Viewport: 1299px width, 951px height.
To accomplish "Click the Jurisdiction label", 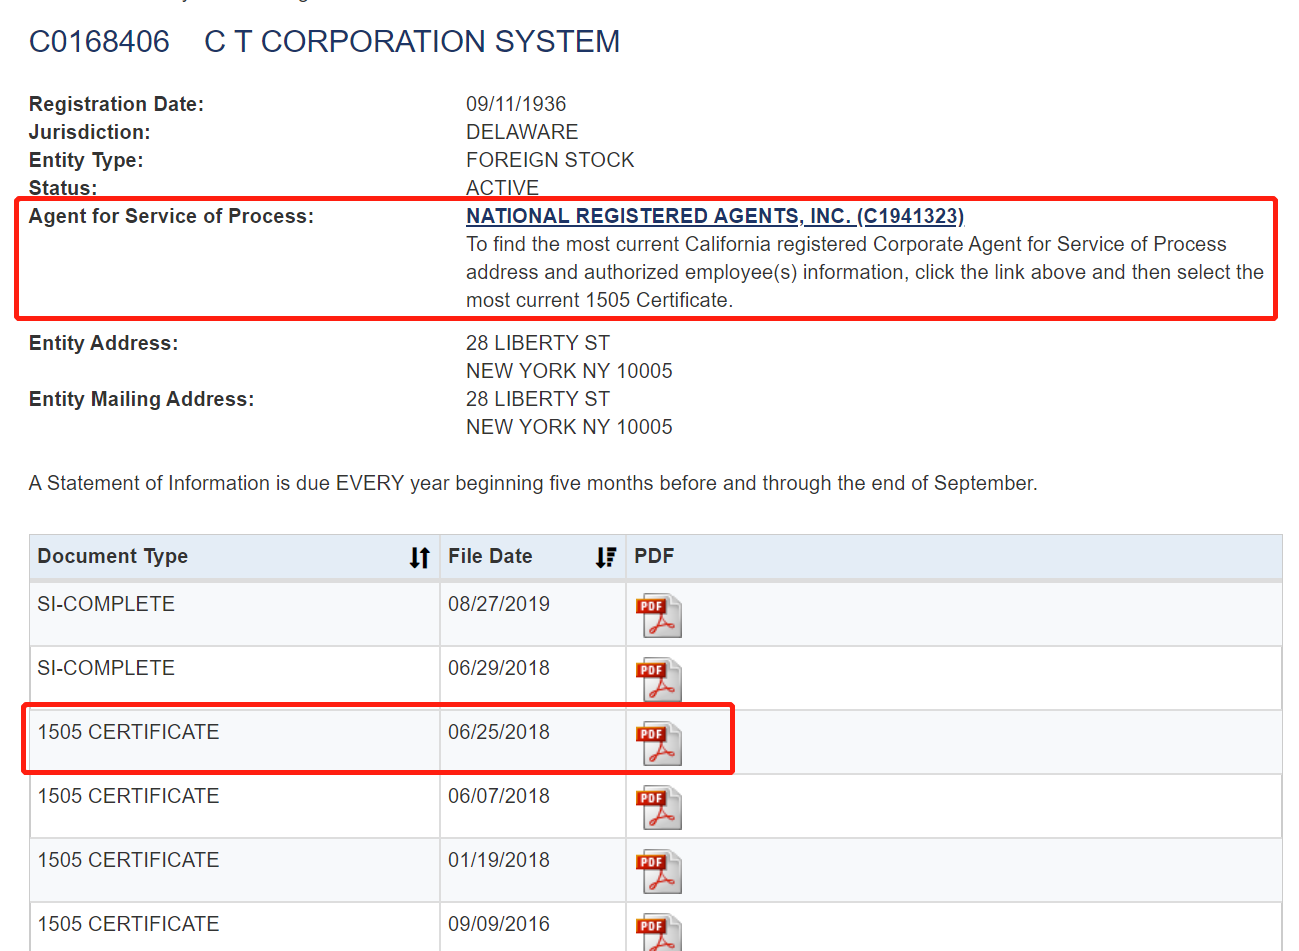I will tap(90, 132).
